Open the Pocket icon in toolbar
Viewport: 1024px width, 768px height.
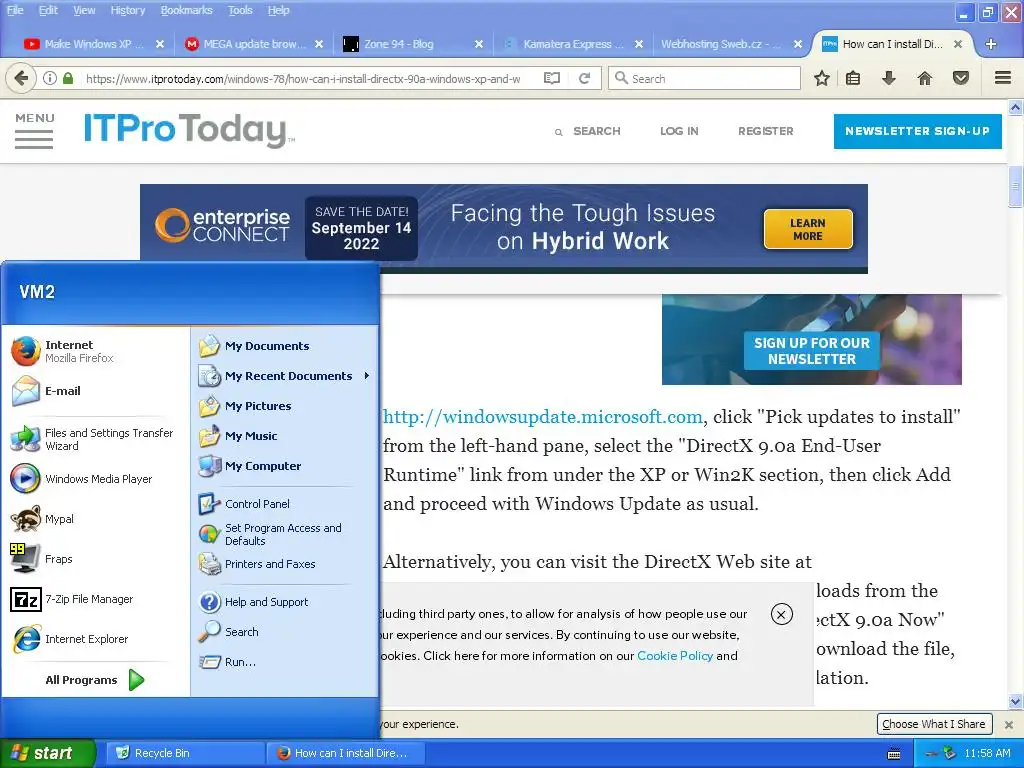click(x=961, y=78)
